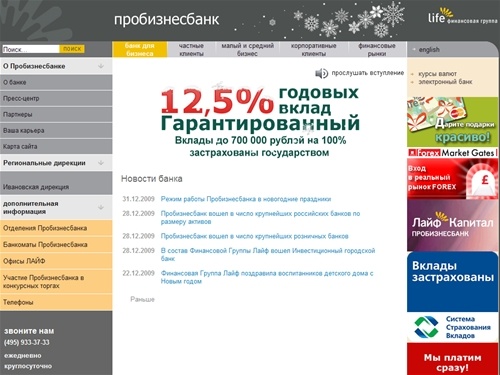Toggle the дополнительная информация section arrow
The image size is (500, 375).
pos(101,207)
